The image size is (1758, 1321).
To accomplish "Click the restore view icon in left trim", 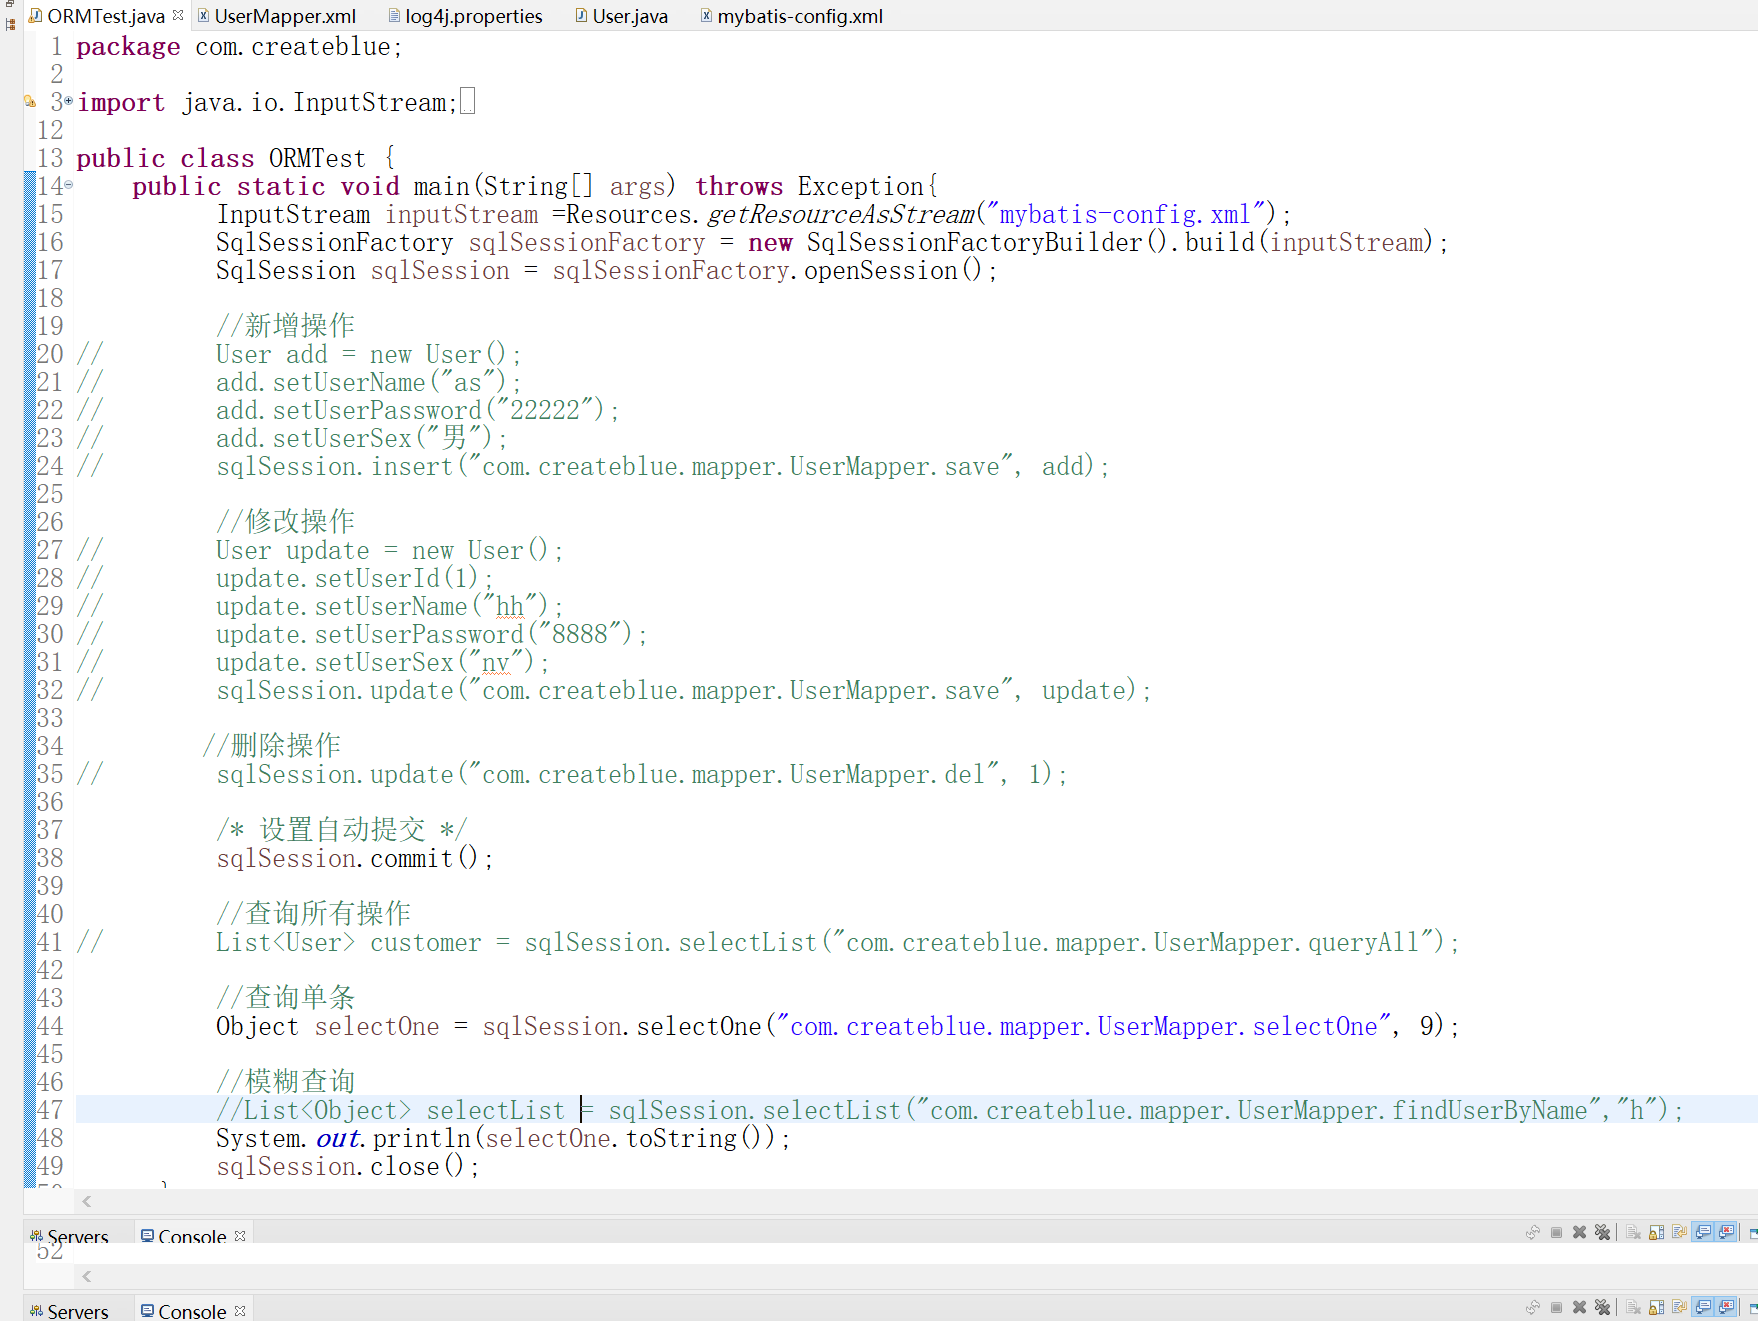I will click(11, 4).
